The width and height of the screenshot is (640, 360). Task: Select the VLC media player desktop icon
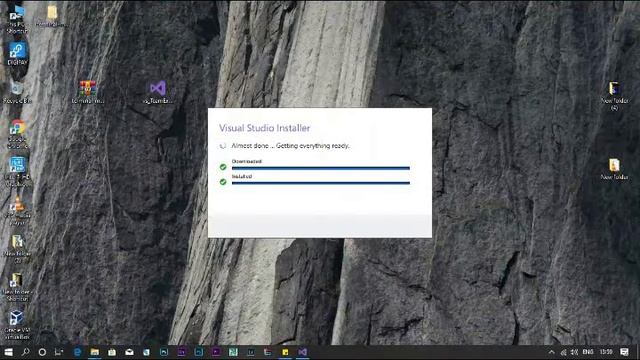pyautogui.click(x=17, y=211)
